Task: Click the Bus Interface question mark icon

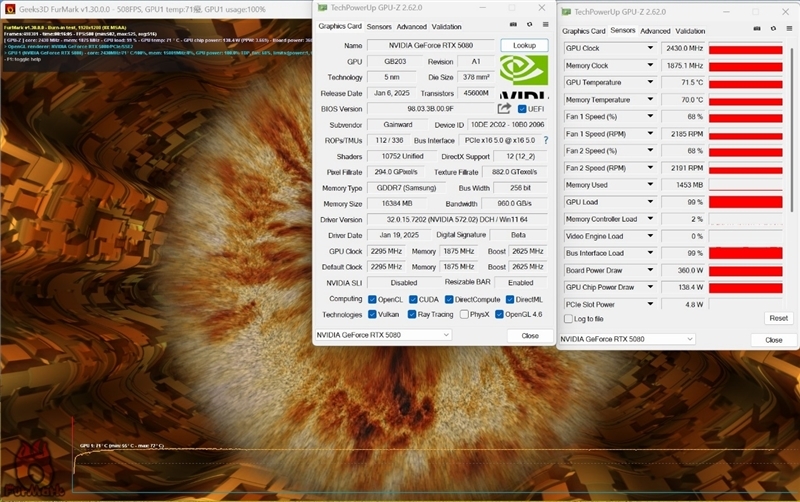Action: click(546, 140)
